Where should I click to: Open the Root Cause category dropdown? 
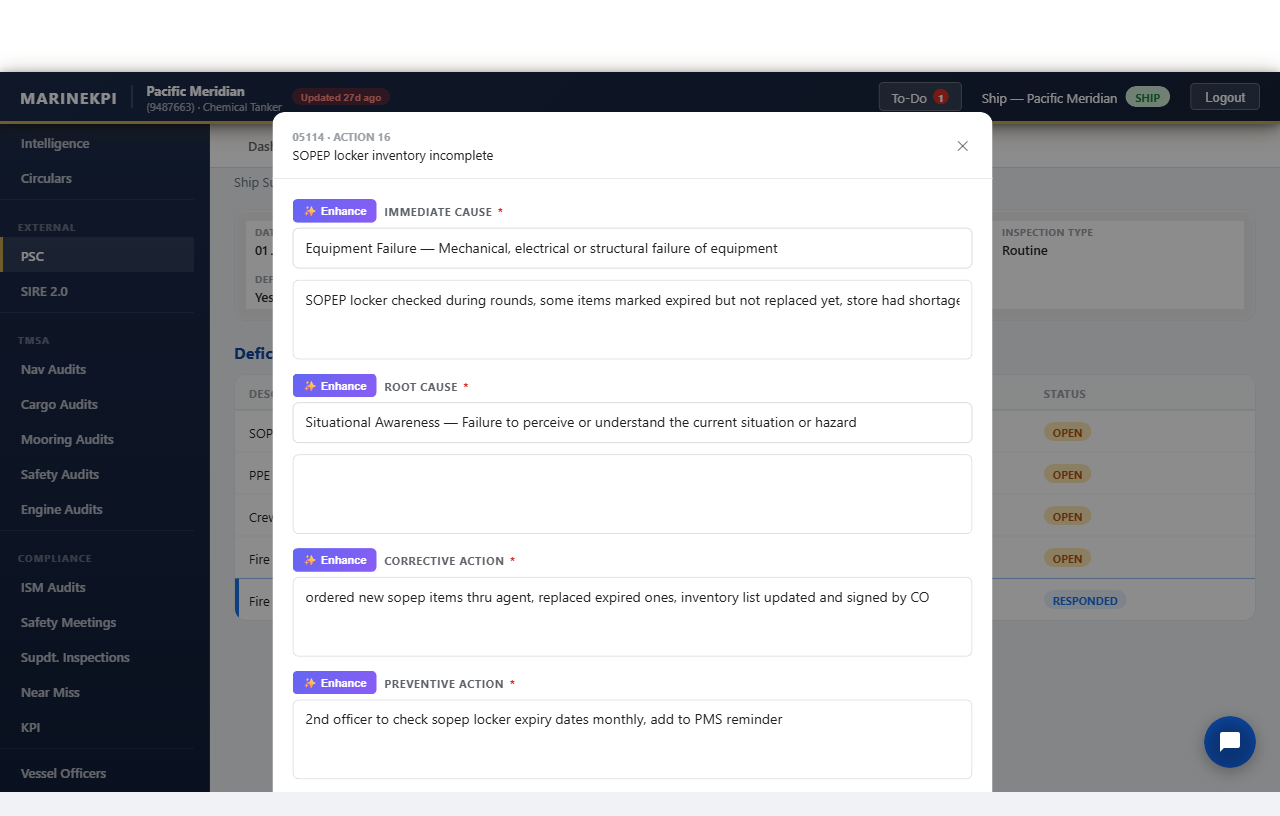(632, 422)
